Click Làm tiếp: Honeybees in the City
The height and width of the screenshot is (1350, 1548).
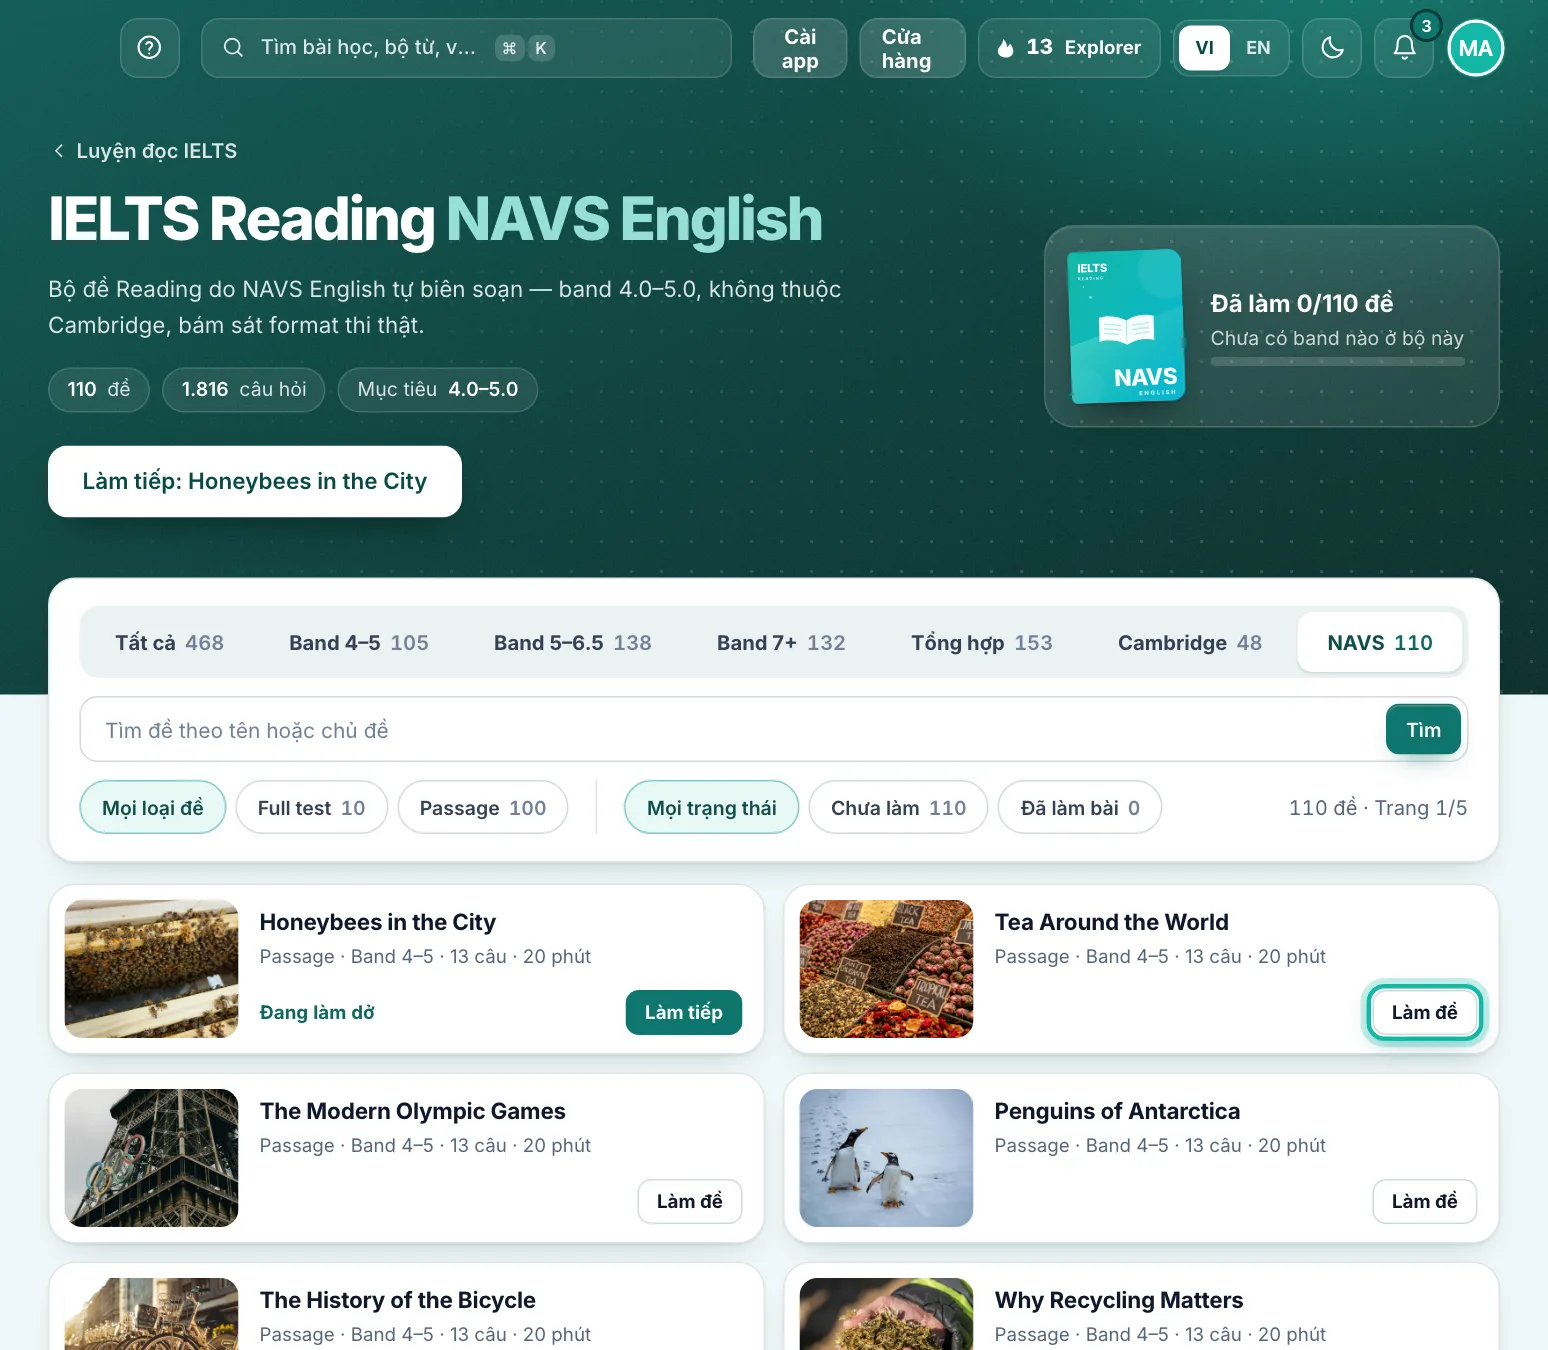[255, 481]
